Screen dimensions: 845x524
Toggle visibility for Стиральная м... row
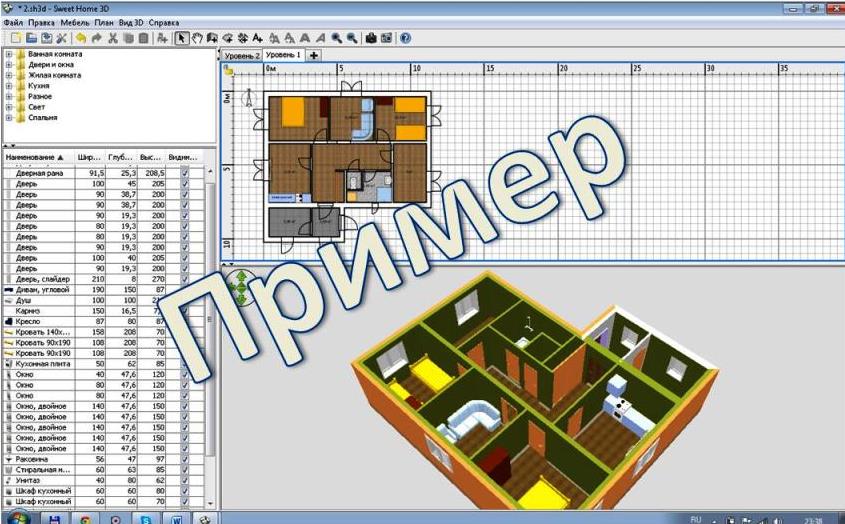pos(185,470)
